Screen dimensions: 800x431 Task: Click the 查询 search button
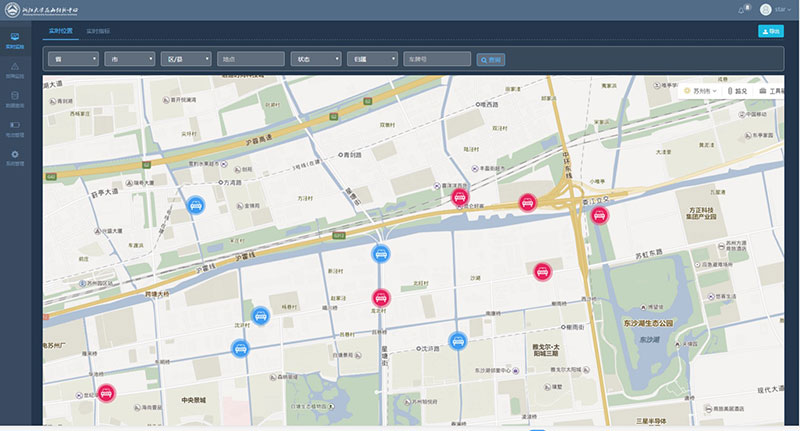491,60
